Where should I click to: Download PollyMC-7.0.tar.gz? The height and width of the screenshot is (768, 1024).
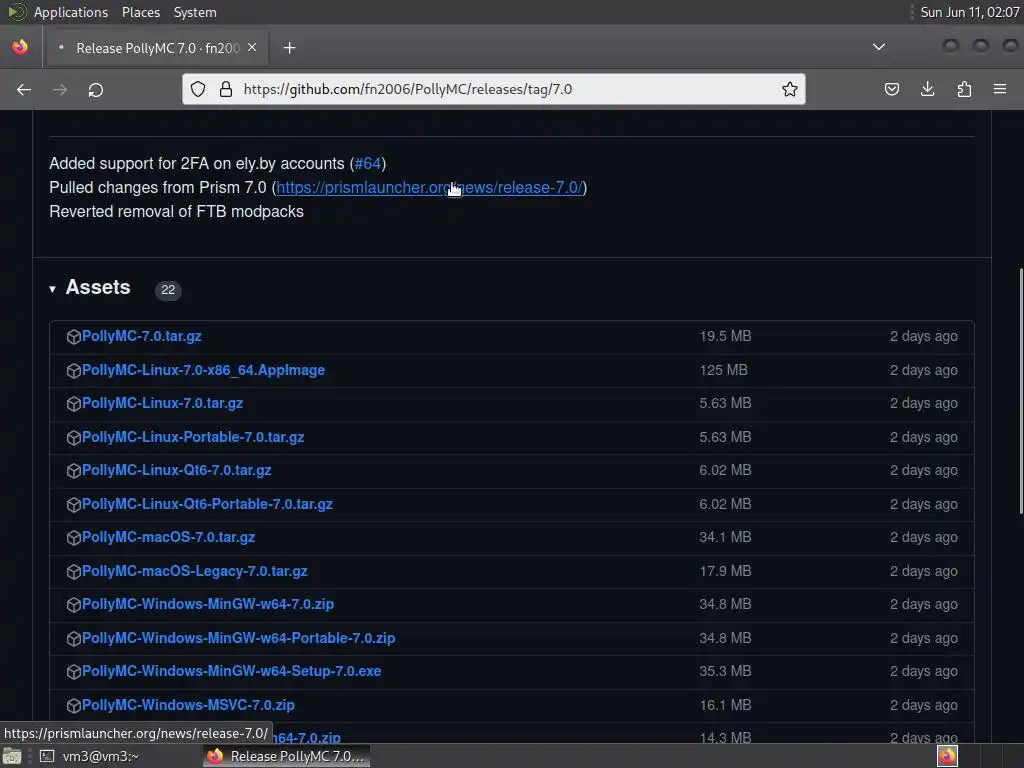click(141, 336)
